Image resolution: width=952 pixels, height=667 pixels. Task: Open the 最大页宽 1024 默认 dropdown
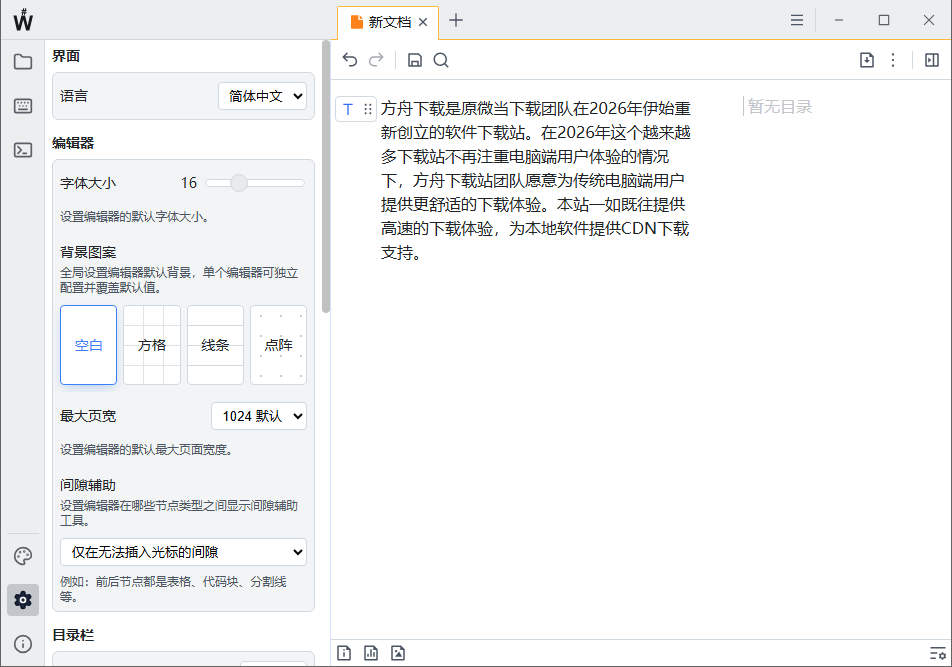pyautogui.click(x=259, y=416)
